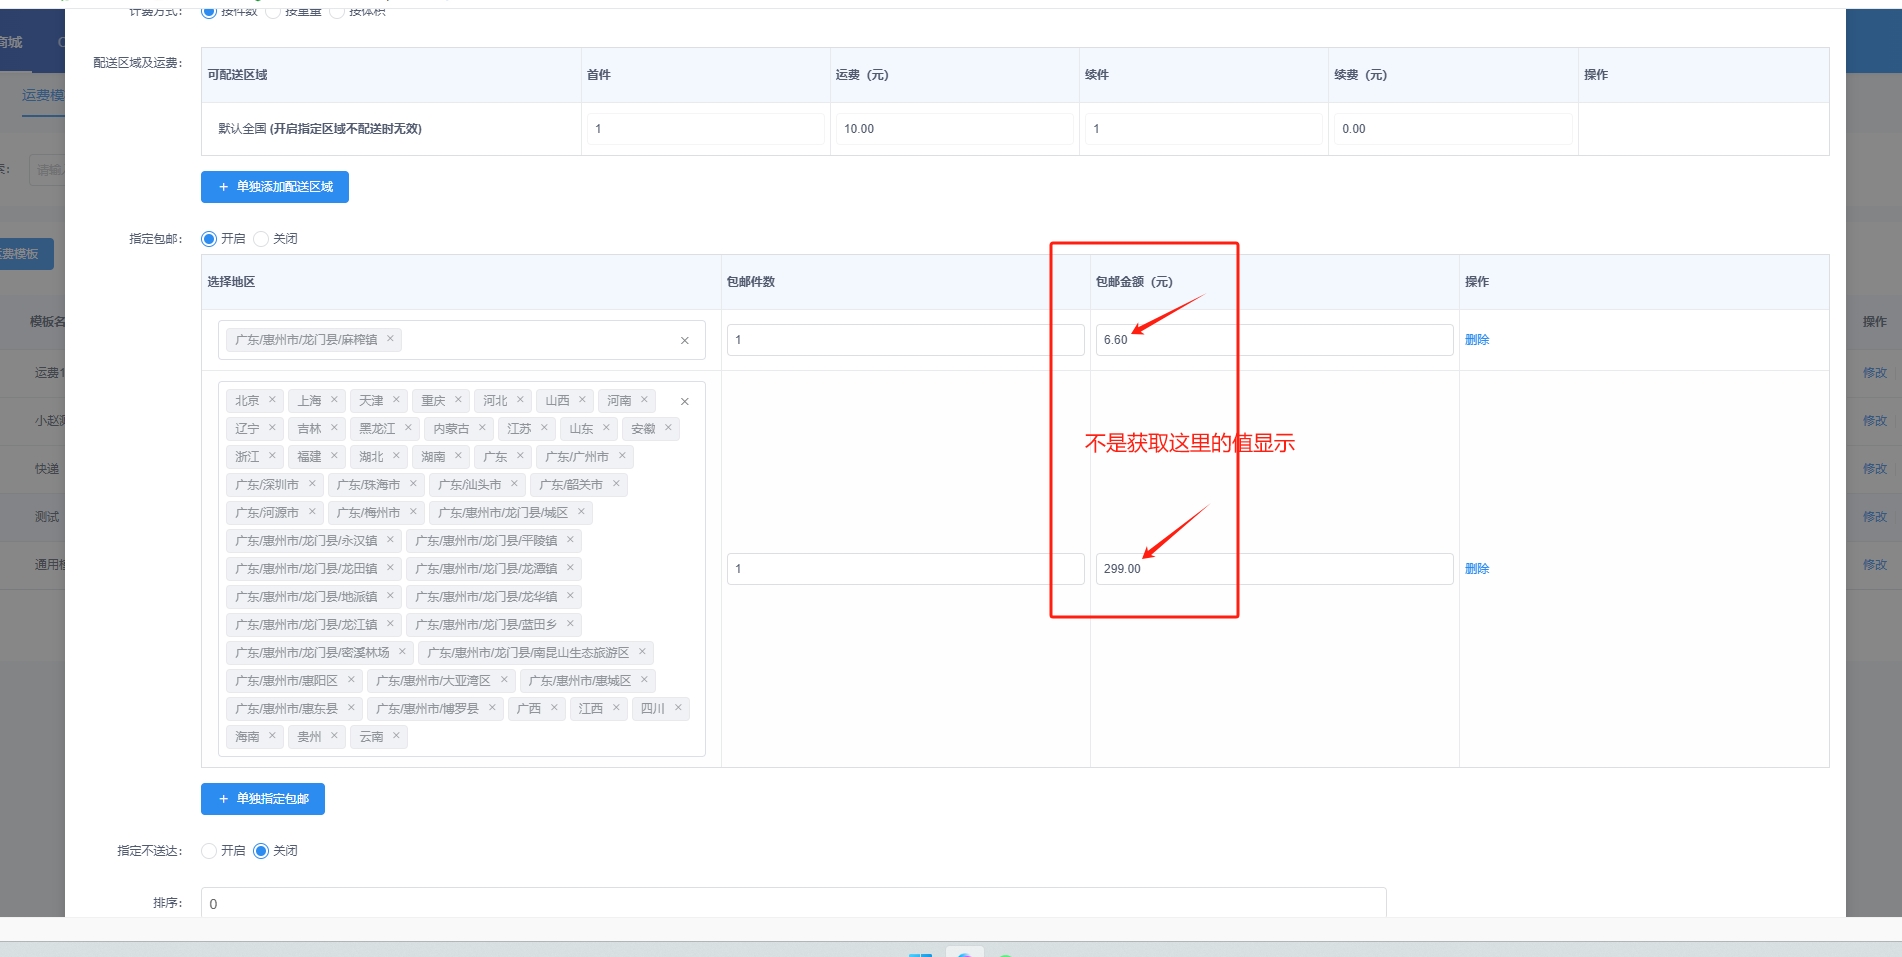1902x957 pixels.
Task: Focus the 运费 input showing 10.00
Action: point(955,129)
